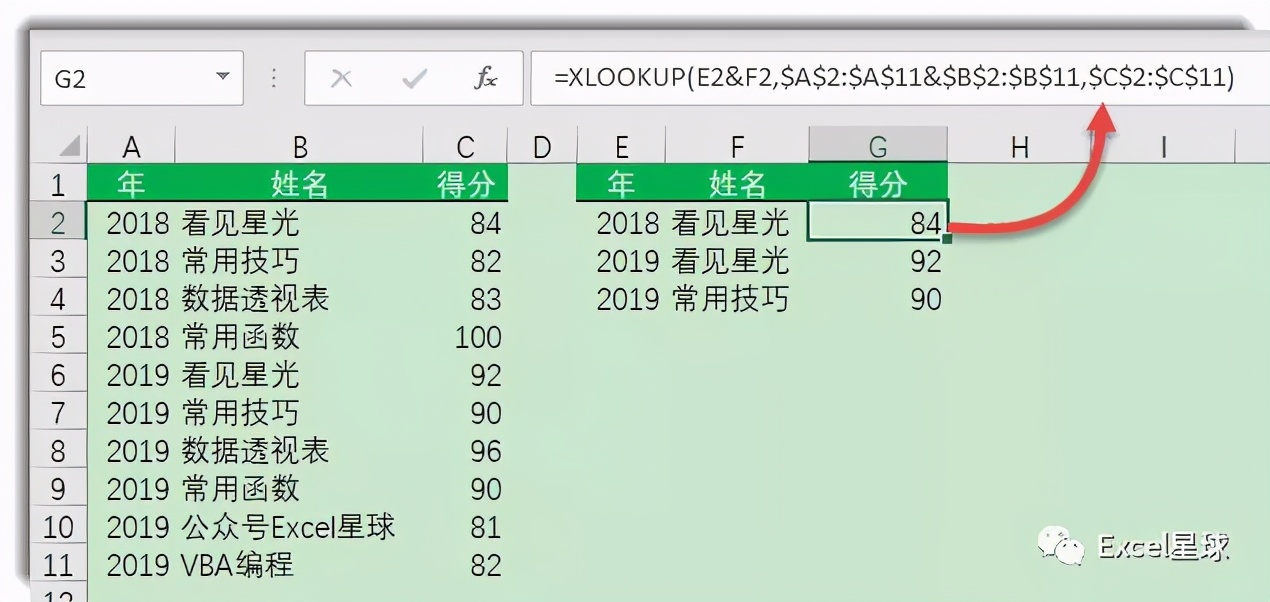Select column G by its header
This screenshot has width=1270, height=602.
(878, 145)
